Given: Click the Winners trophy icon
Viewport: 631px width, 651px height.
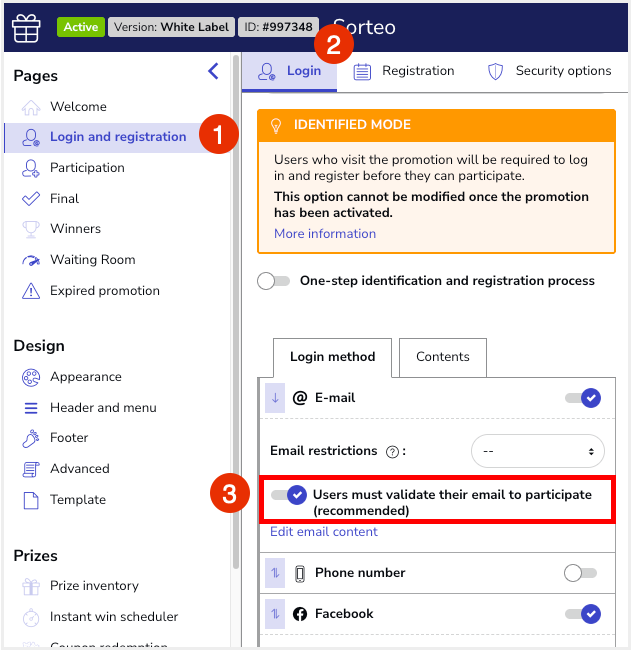Looking at the screenshot, I should (31, 229).
